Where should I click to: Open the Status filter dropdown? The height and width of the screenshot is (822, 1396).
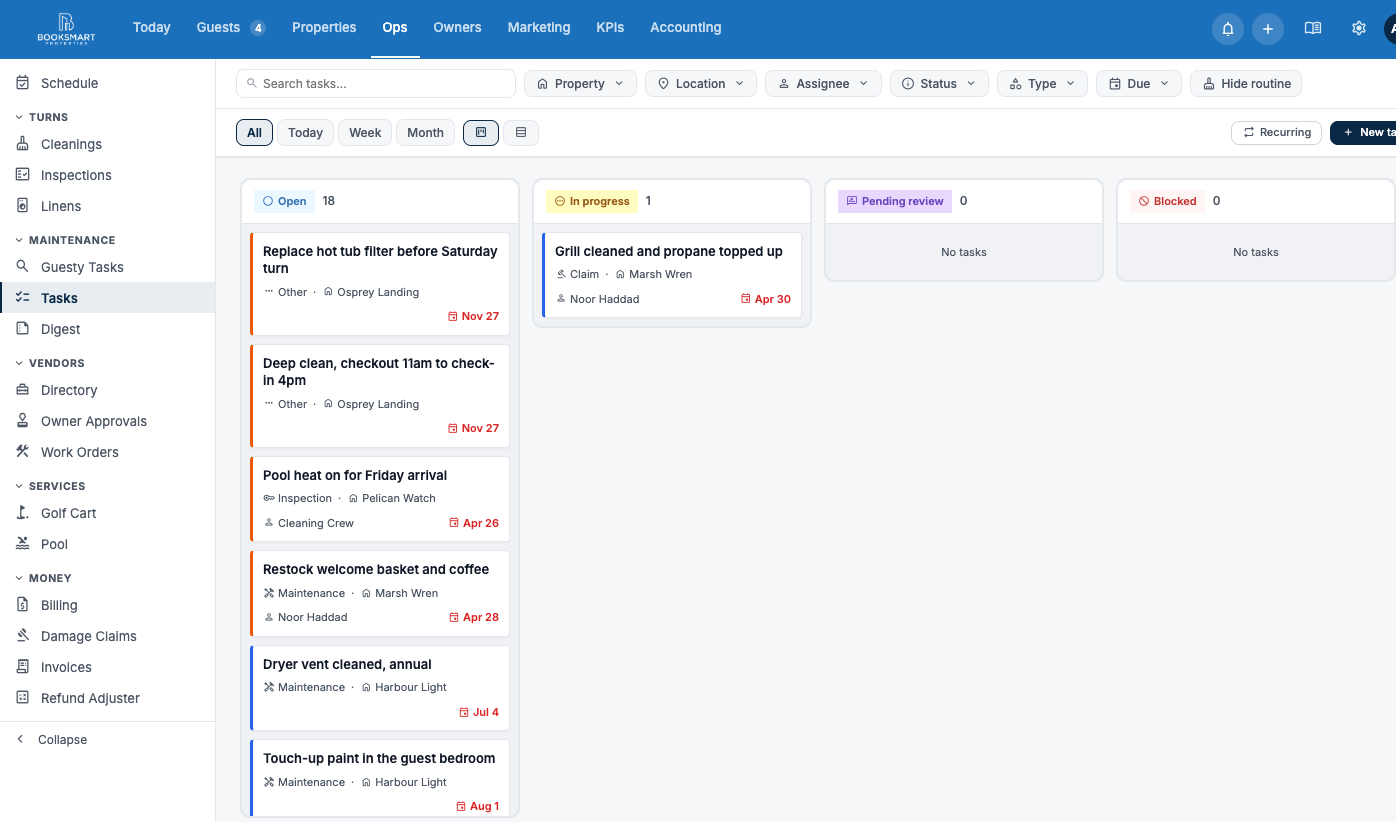[x=939, y=84]
